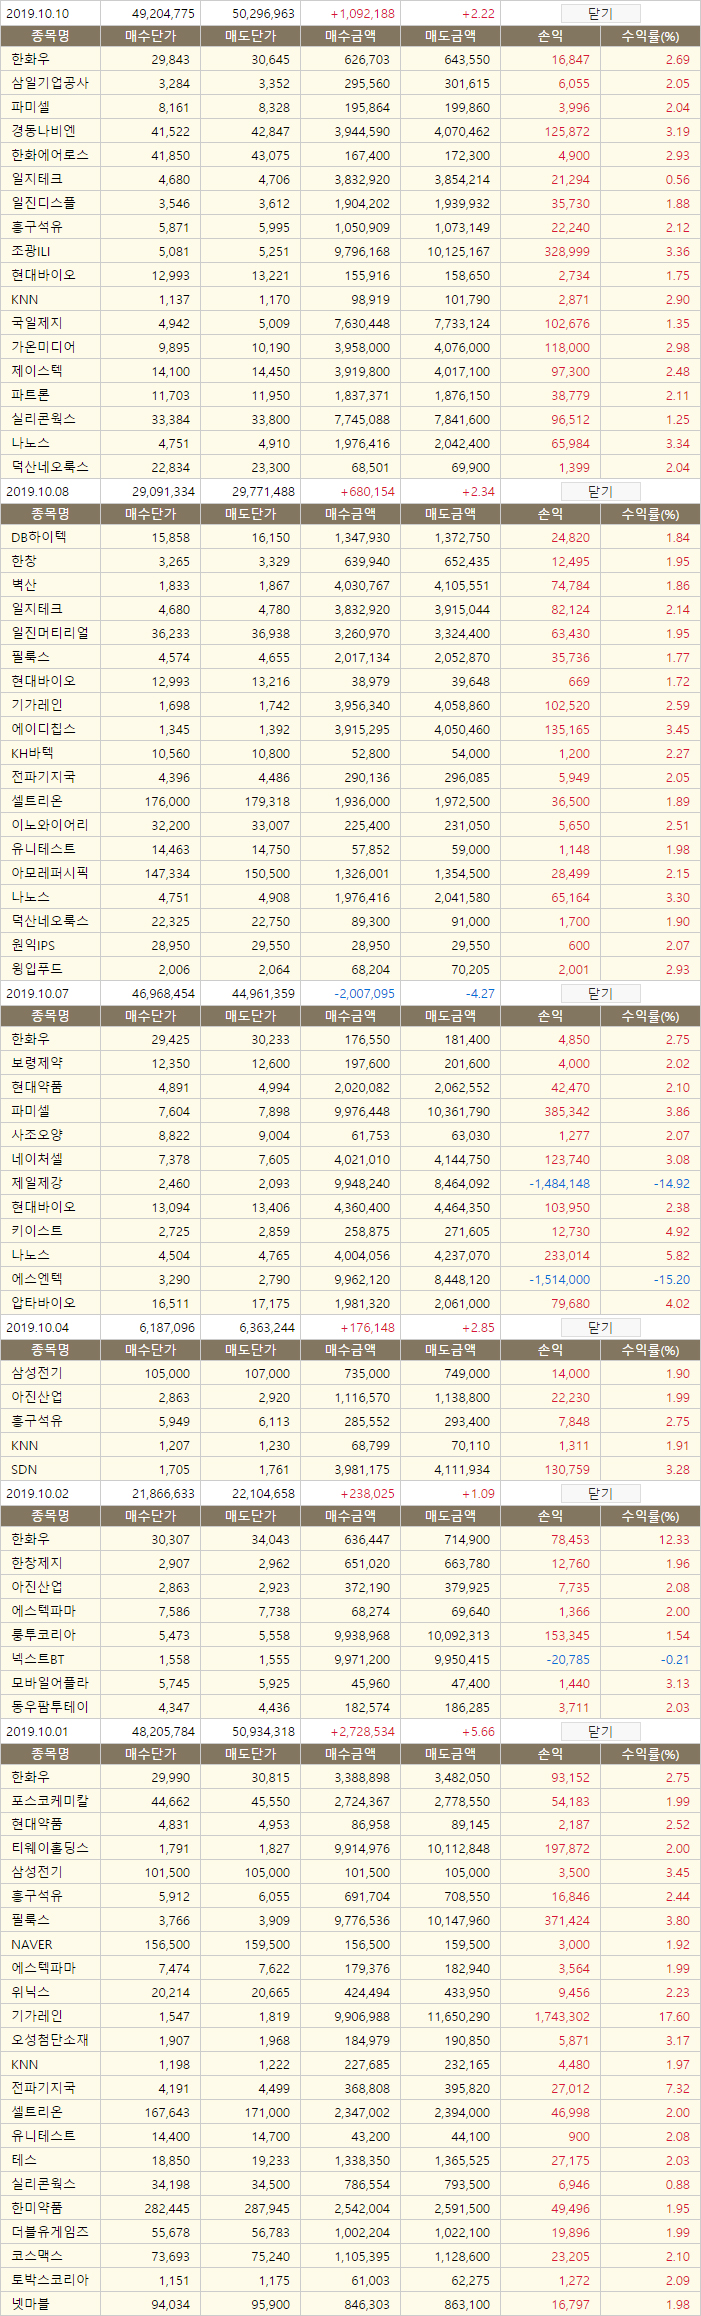Select the DB하이텍 stock name
This screenshot has width=701, height=2316.
click(x=39, y=537)
